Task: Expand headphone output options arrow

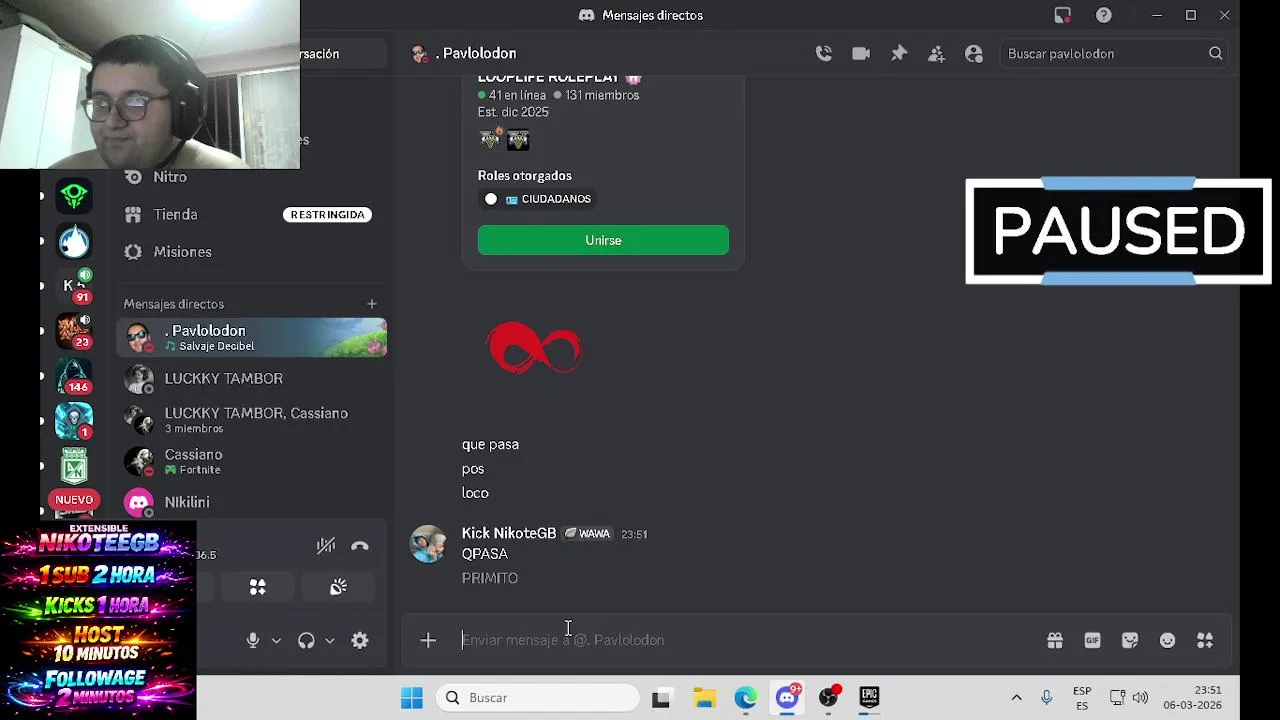Action: pyautogui.click(x=329, y=641)
